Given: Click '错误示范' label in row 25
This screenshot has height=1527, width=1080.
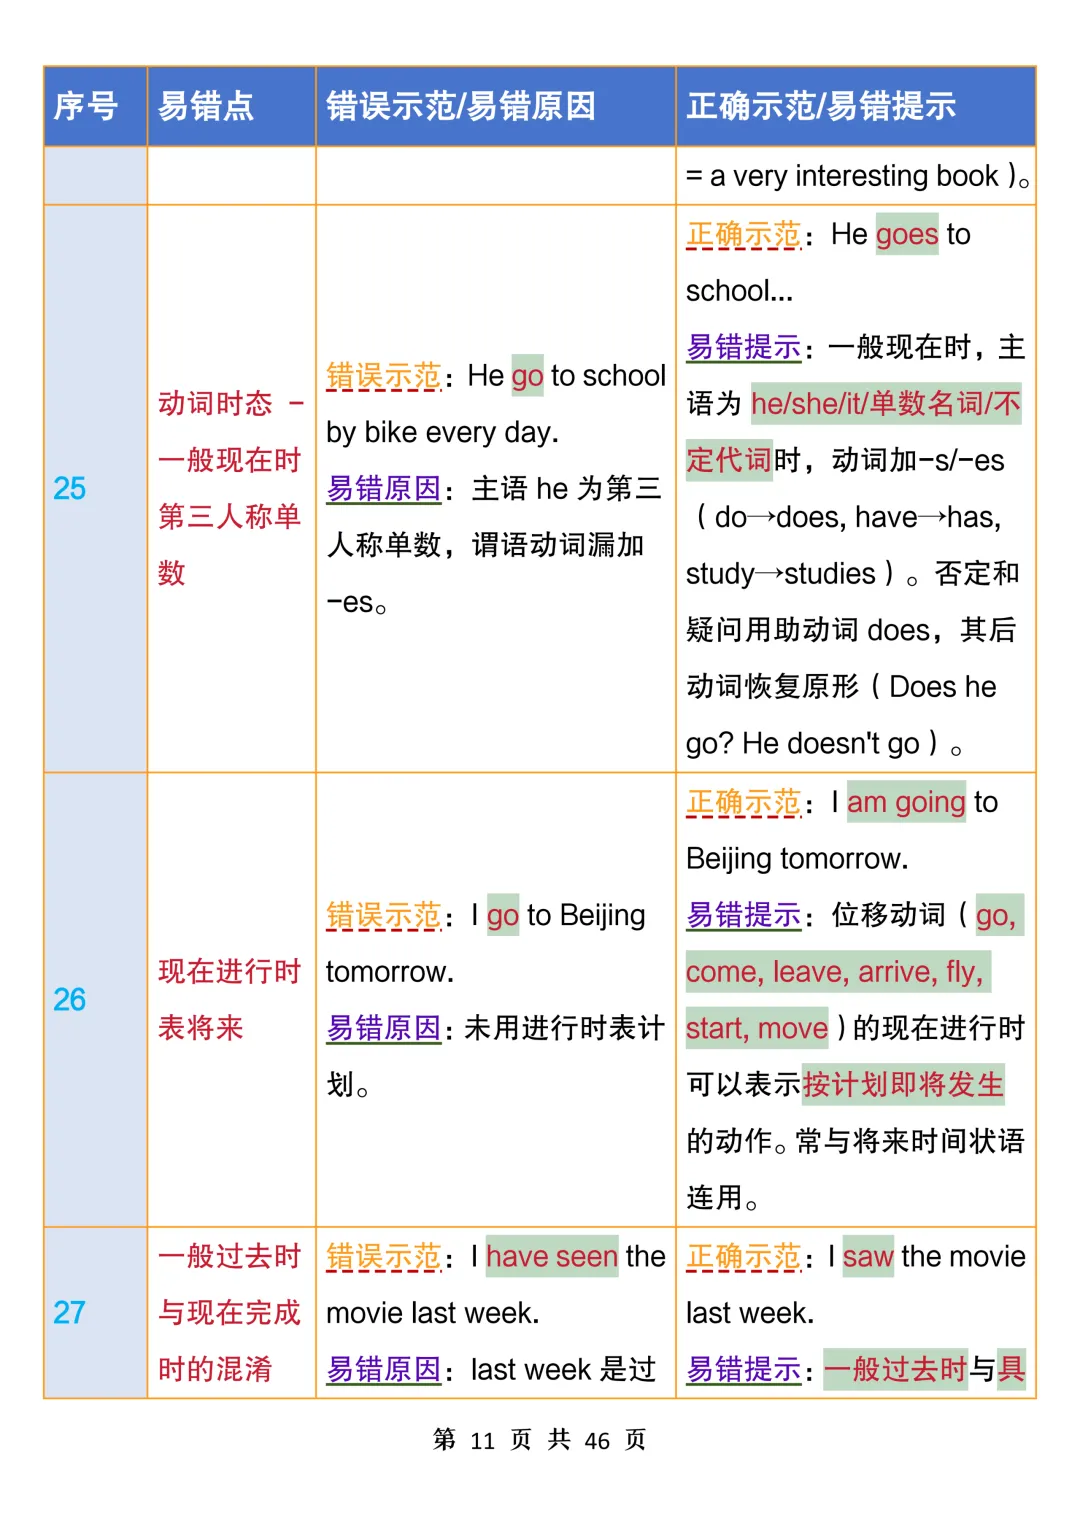Looking at the screenshot, I should click(384, 376).
